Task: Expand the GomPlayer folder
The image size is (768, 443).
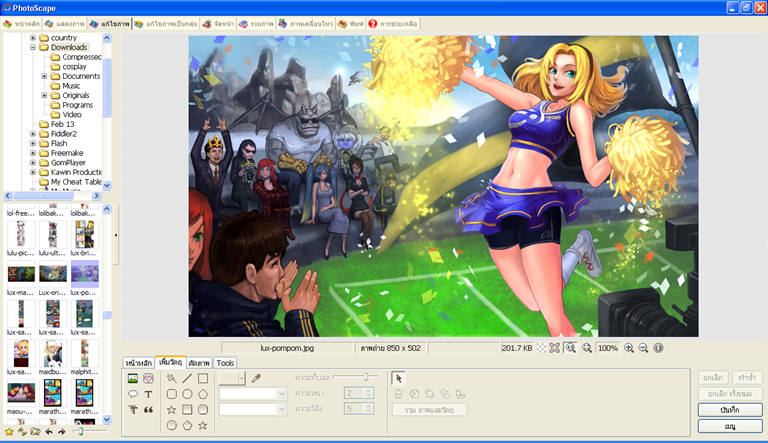Action: (x=33, y=163)
